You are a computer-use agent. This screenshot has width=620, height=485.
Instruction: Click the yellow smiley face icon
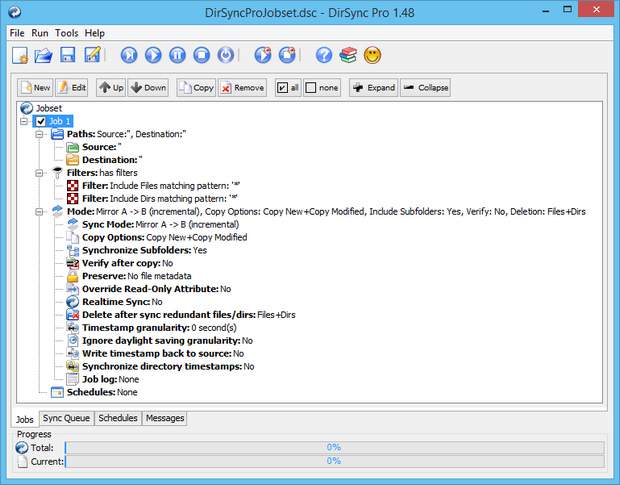372,55
